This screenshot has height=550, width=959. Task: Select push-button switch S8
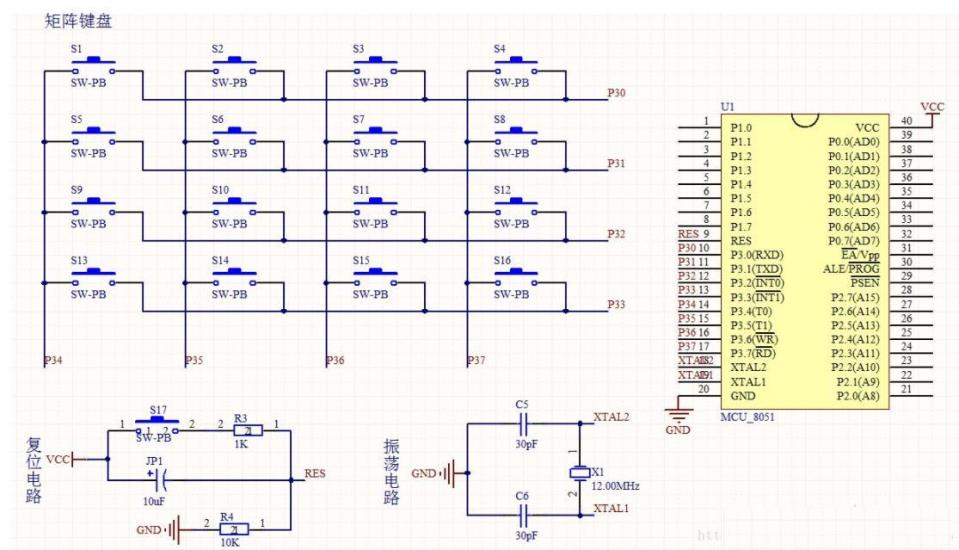(516, 137)
